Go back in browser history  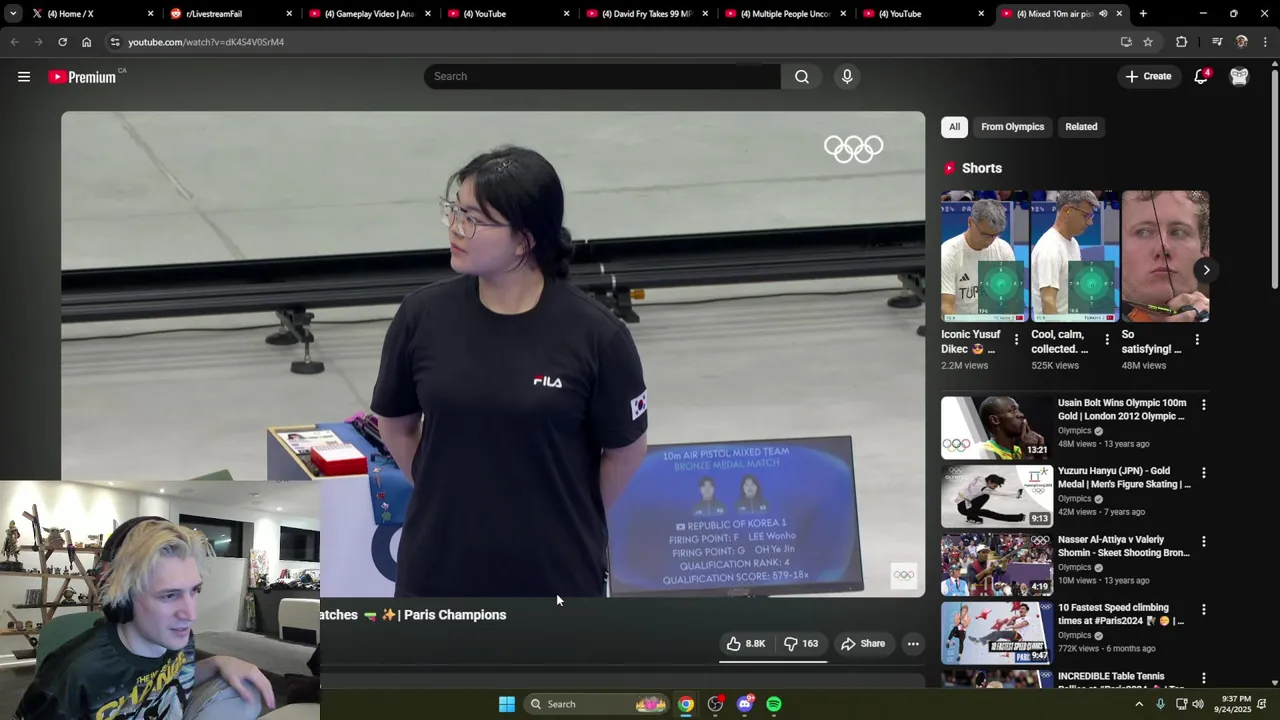click(14, 42)
